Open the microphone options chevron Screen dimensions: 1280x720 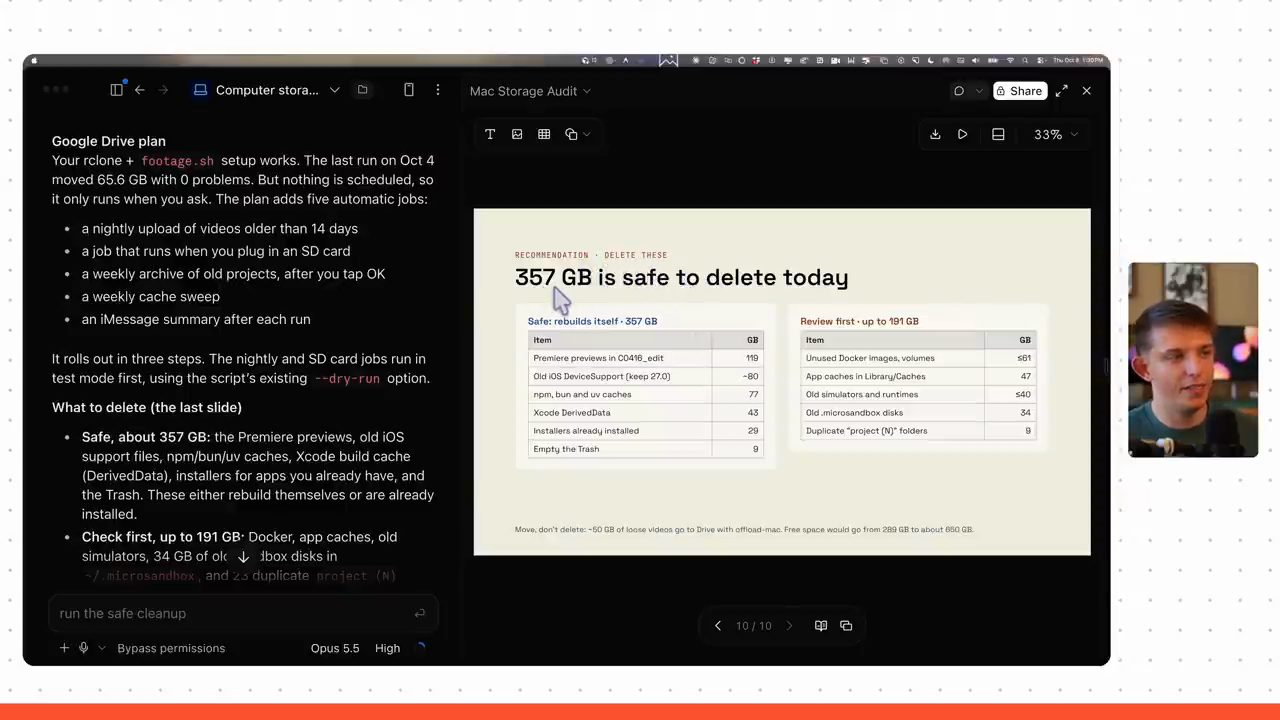101,648
